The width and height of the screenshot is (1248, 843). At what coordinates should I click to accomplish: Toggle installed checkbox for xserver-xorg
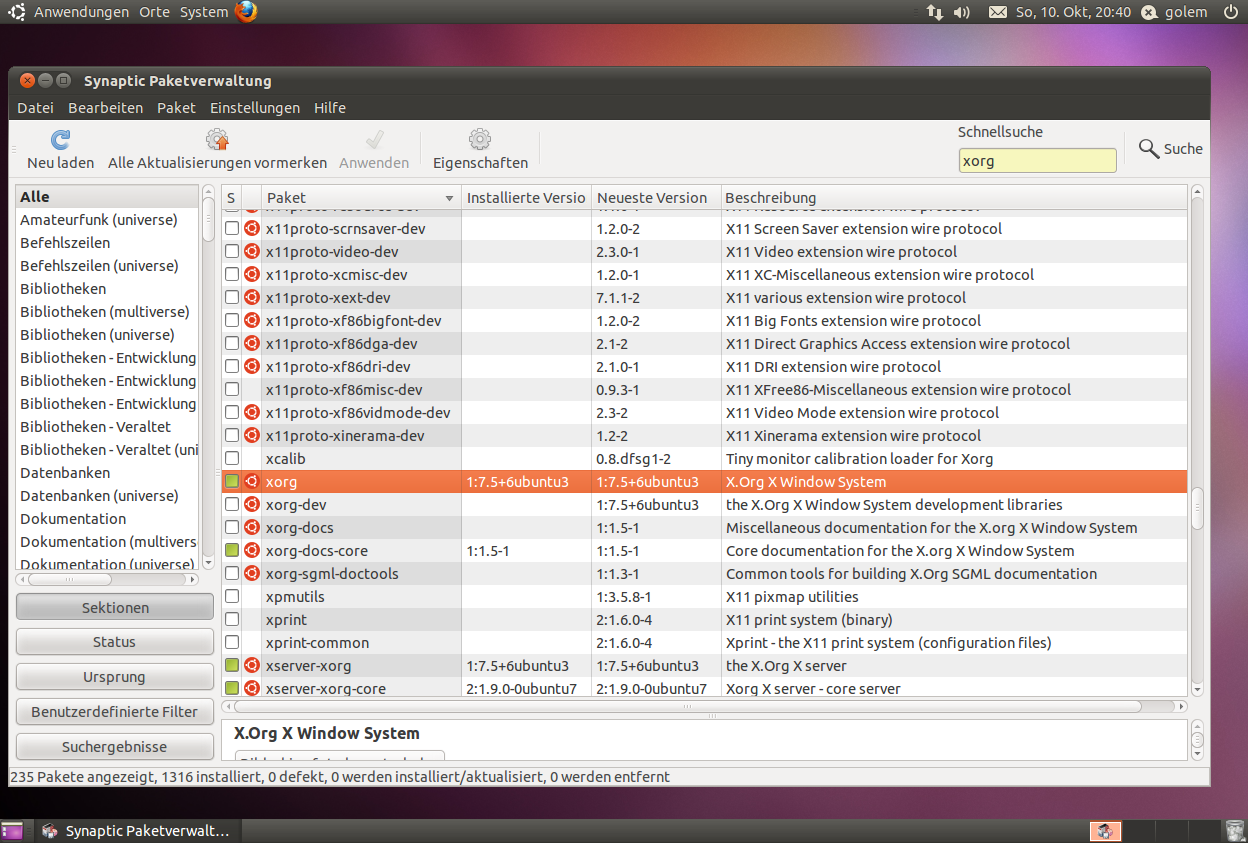[232, 666]
